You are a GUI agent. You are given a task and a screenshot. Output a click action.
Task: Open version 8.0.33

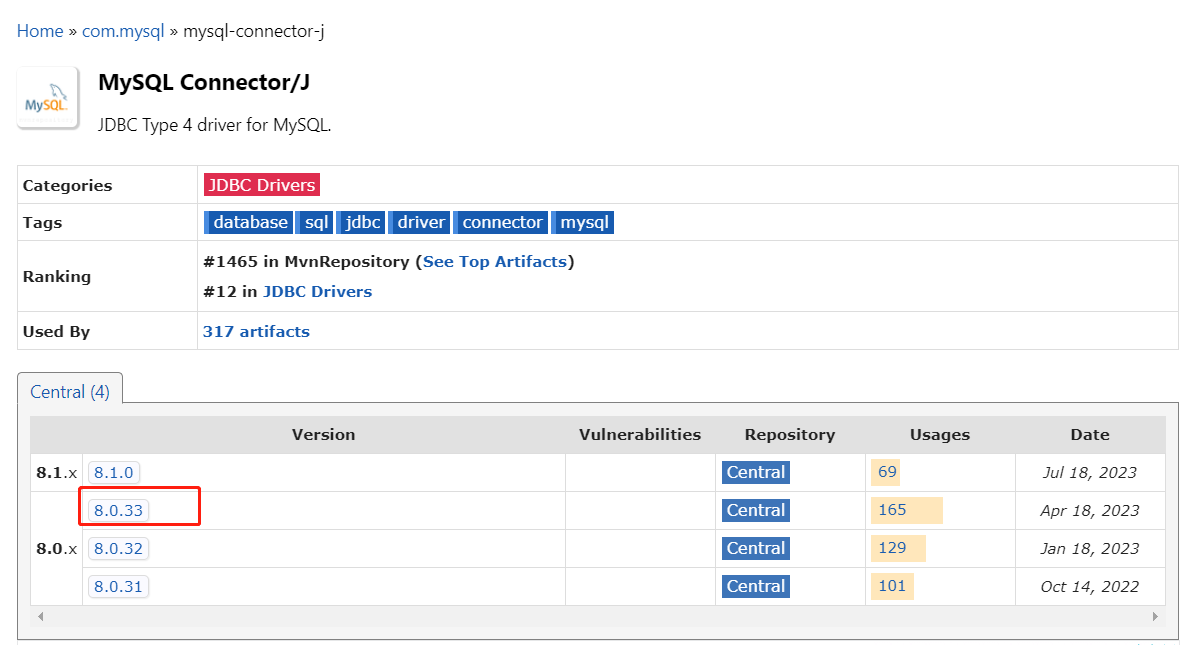point(118,511)
